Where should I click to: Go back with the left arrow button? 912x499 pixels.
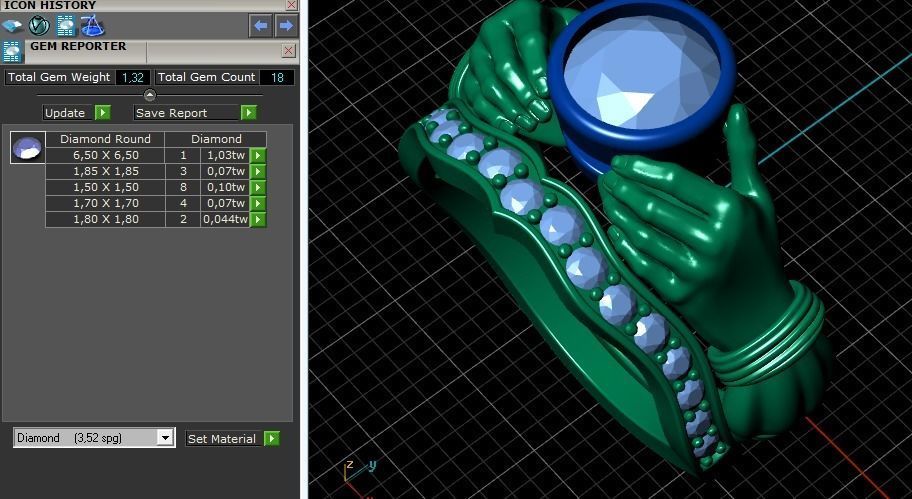click(x=261, y=26)
